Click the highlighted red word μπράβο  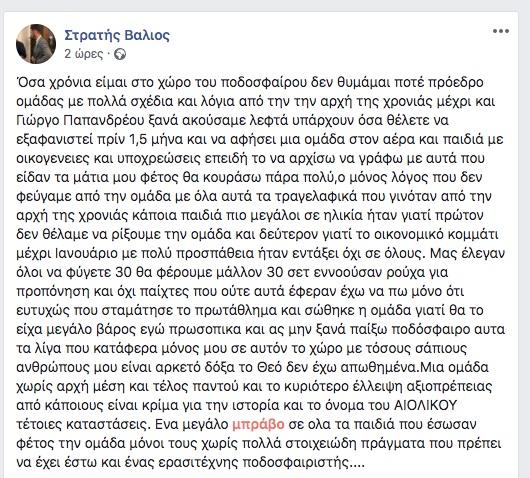(259, 424)
